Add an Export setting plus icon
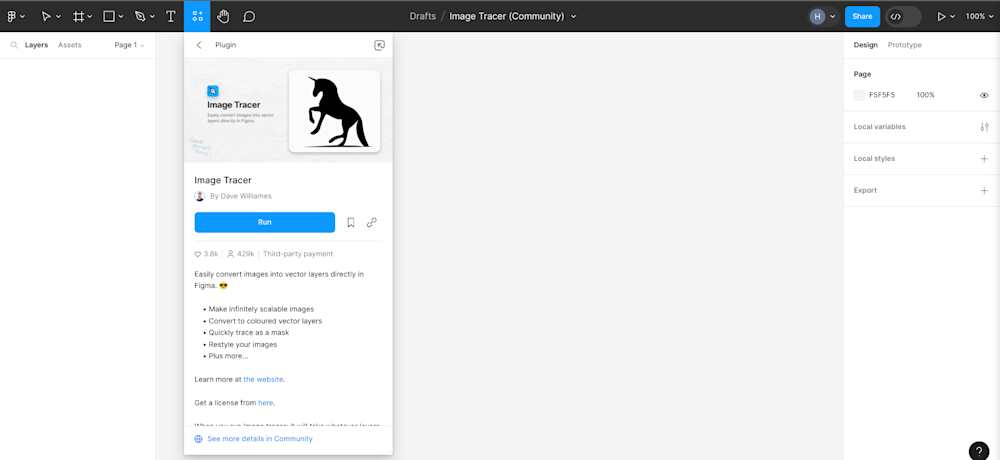This screenshot has height=460, width=1000. [x=984, y=191]
